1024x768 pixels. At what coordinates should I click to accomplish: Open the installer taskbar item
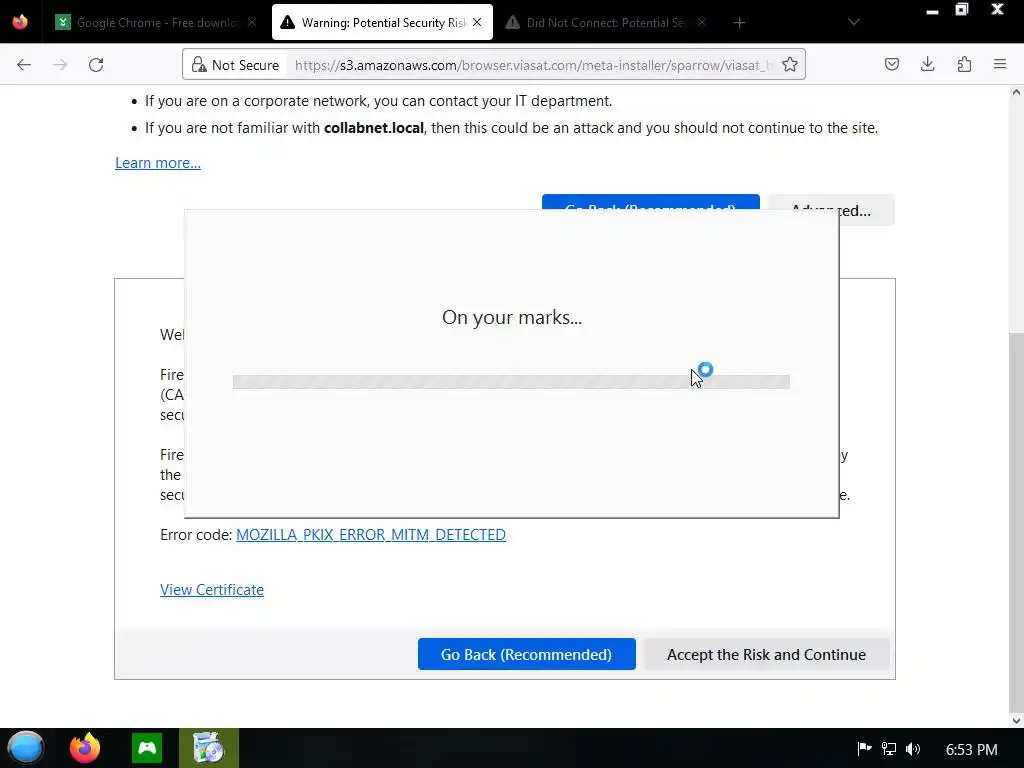pyautogui.click(x=209, y=748)
